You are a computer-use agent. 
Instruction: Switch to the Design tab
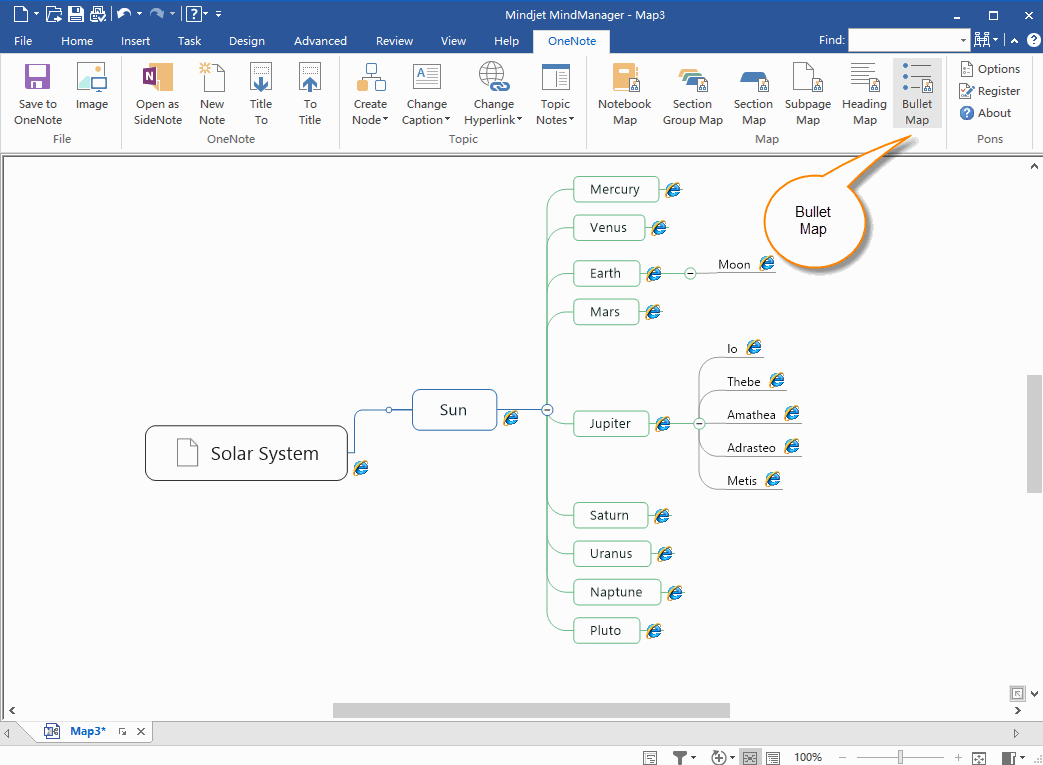(x=247, y=41)
